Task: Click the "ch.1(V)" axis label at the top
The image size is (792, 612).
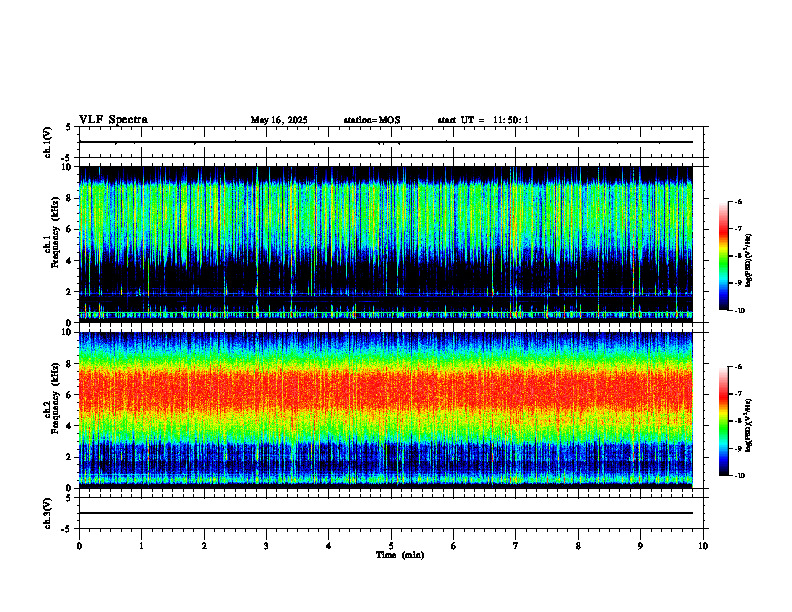Action: coord(48,142)
